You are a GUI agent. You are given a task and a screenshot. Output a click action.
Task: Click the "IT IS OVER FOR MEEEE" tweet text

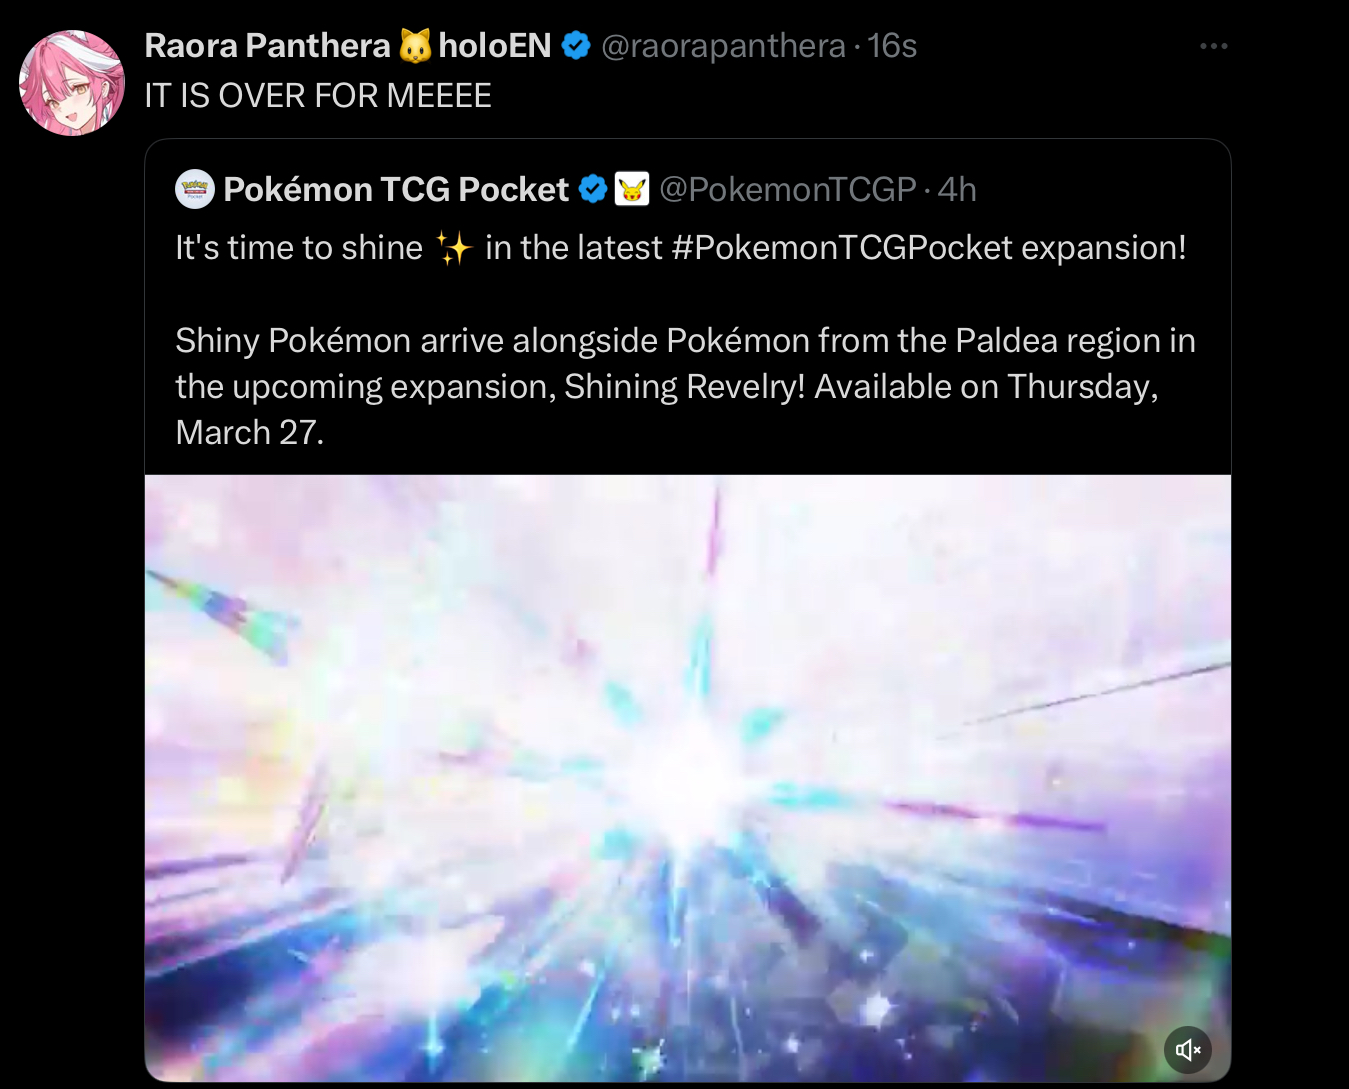point(318,96)
